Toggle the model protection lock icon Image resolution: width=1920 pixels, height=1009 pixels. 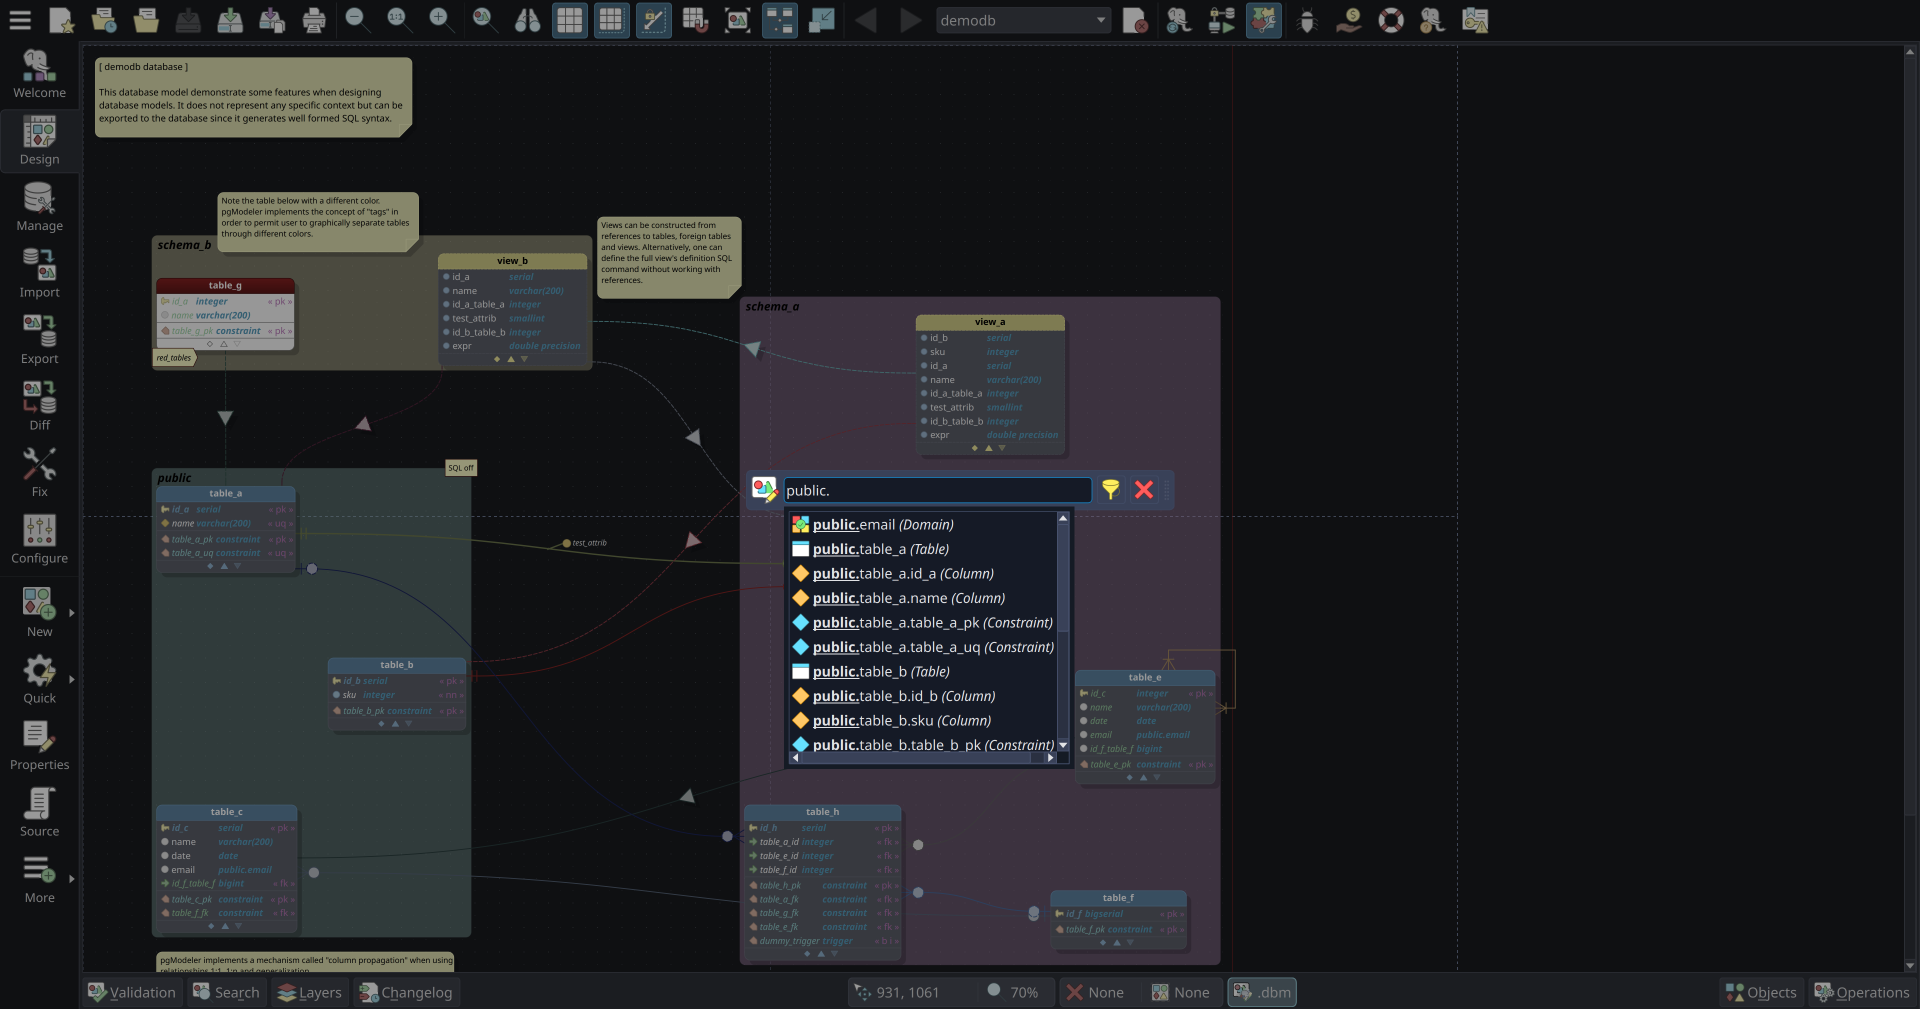click(653, 20)
